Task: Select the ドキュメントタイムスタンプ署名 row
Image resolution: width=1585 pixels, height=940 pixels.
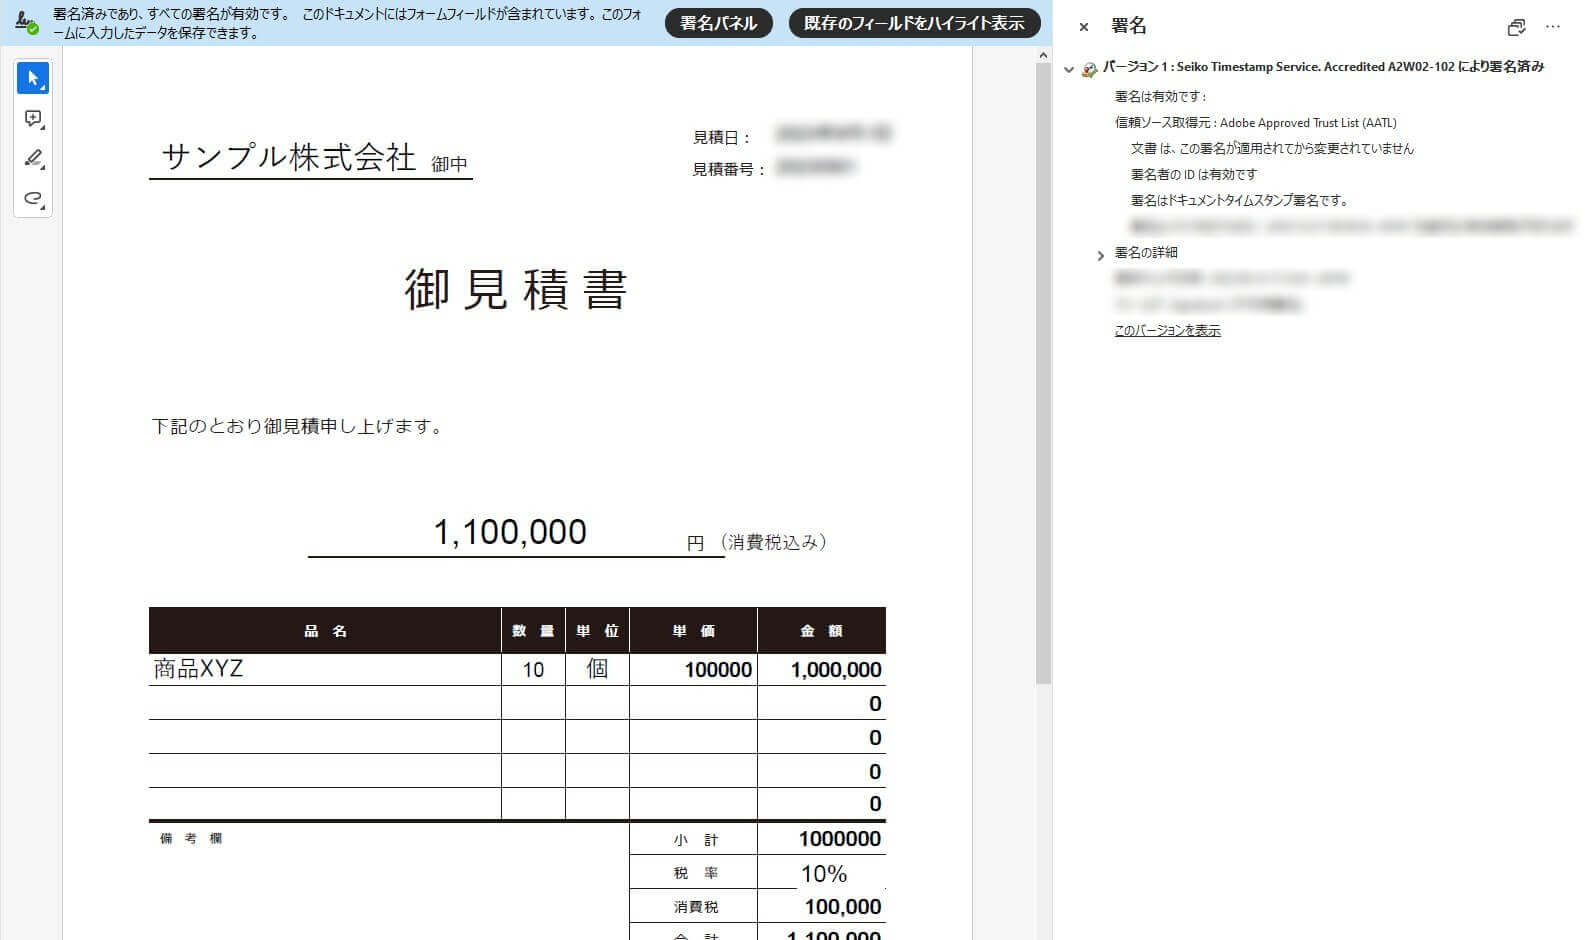Action: point(1239,200)
